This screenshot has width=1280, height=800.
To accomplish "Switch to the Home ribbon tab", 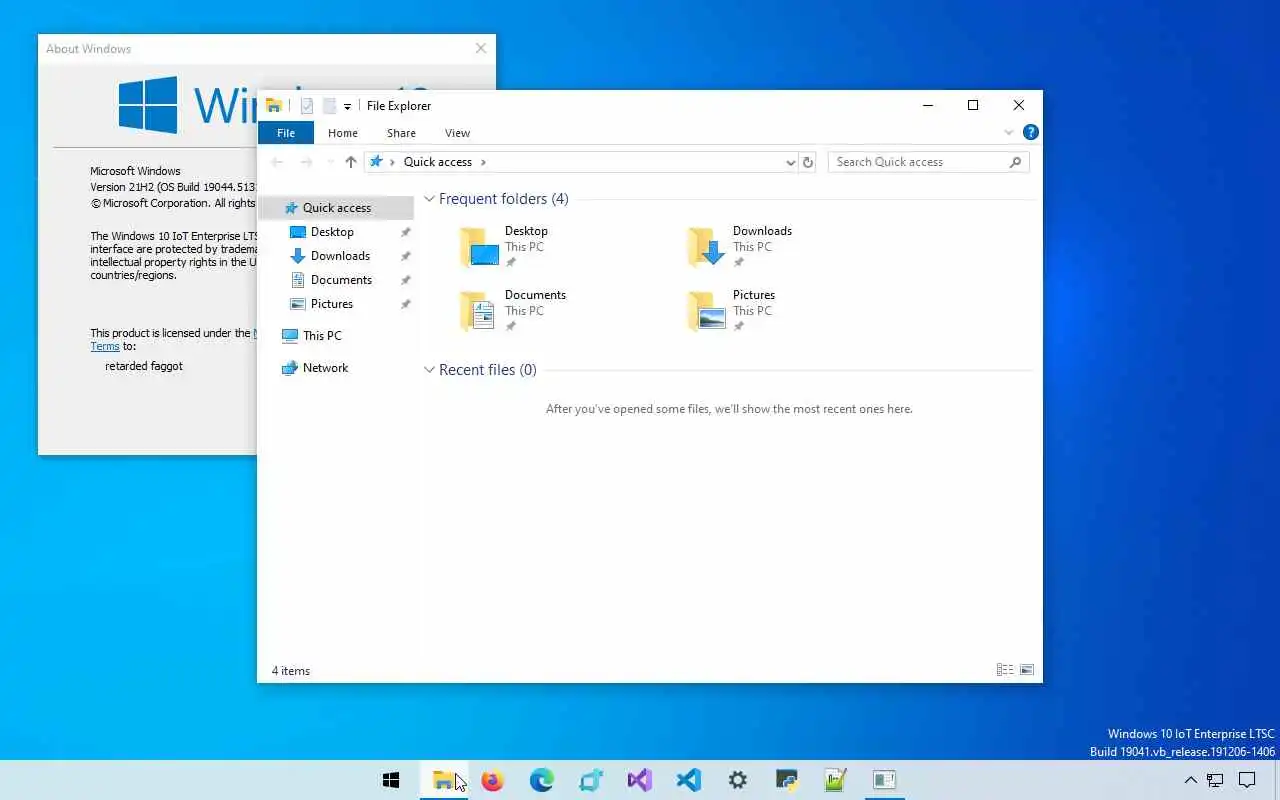I will (343, 133).
